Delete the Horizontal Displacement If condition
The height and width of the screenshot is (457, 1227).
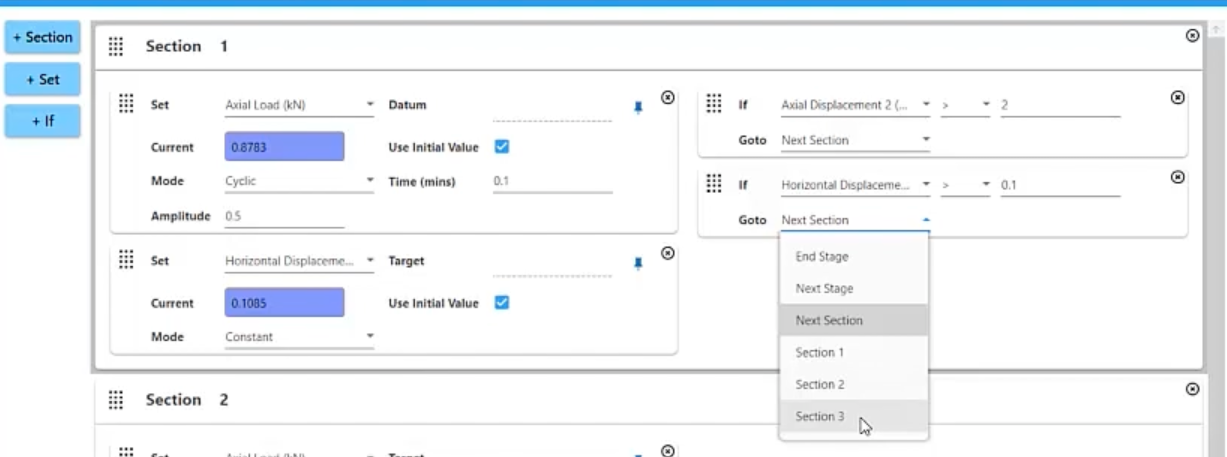pyautogui.click(x=1177, y=177)
